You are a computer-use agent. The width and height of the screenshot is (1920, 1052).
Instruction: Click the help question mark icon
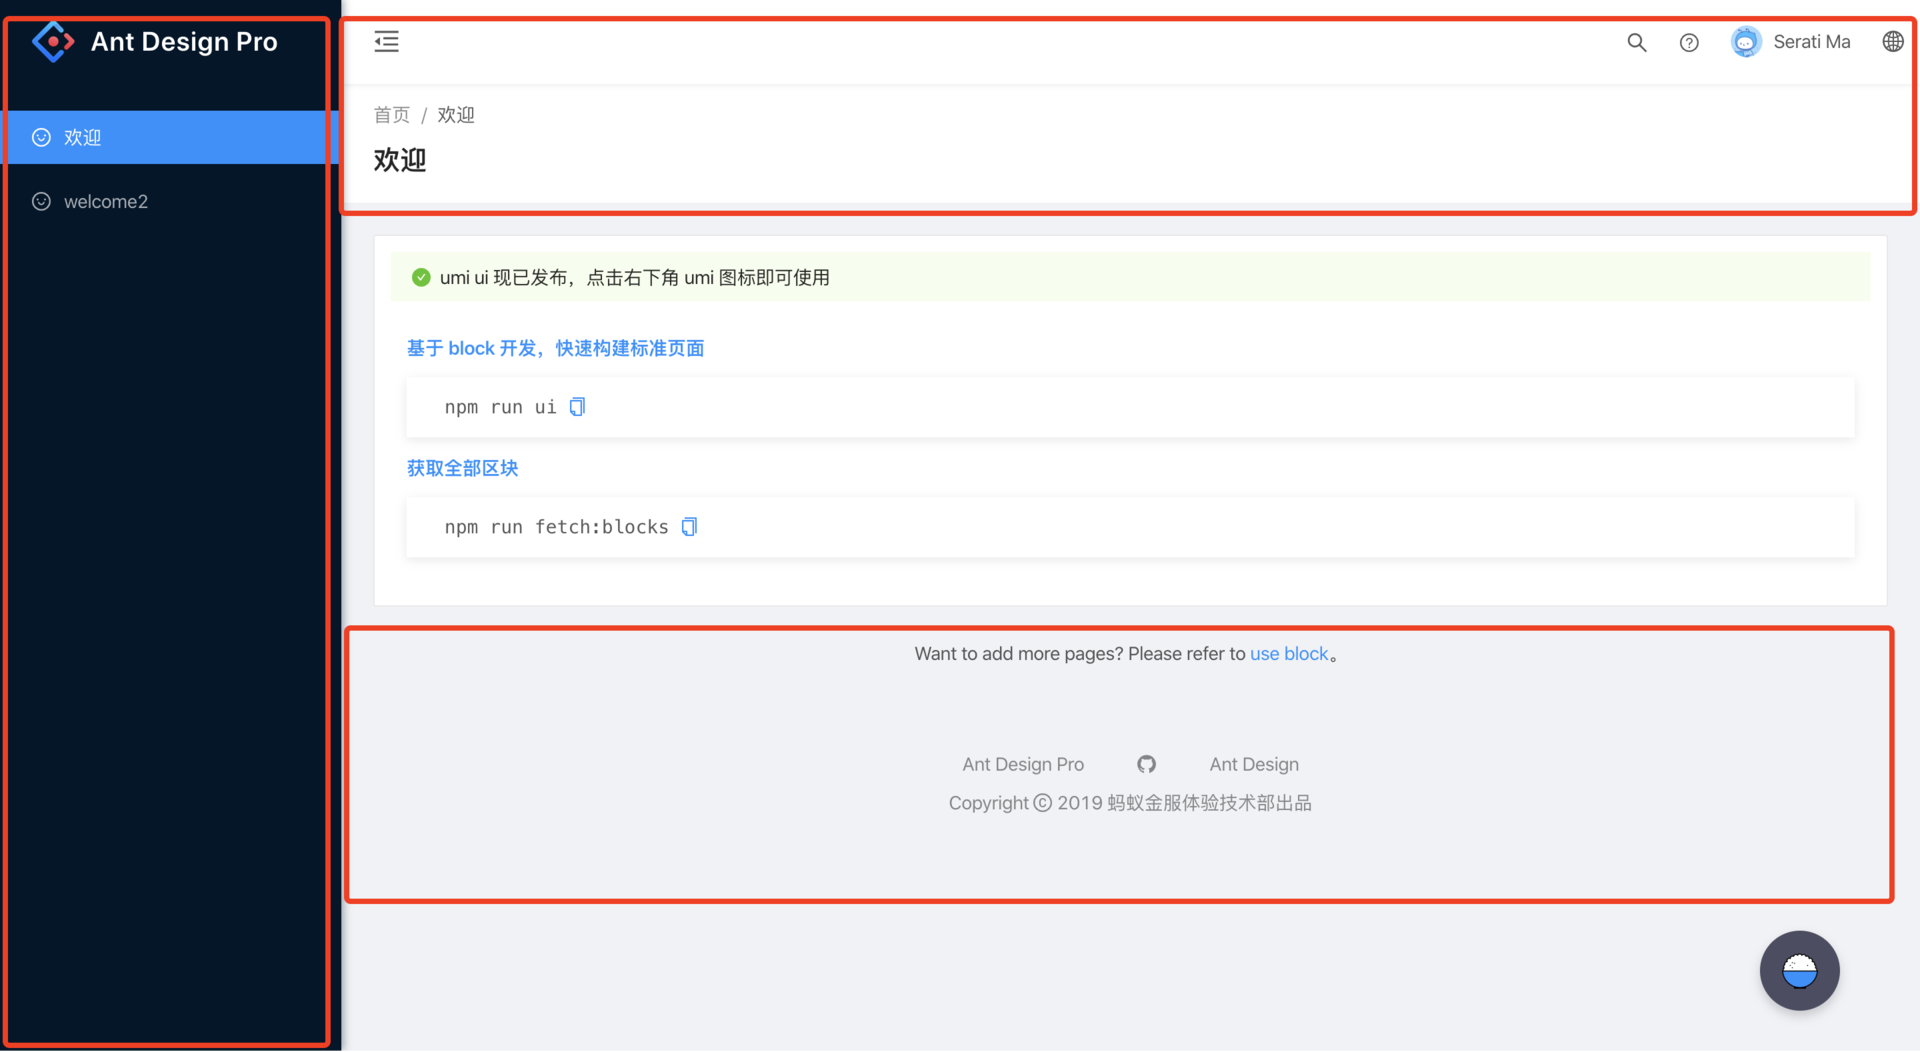point(1689,42)
